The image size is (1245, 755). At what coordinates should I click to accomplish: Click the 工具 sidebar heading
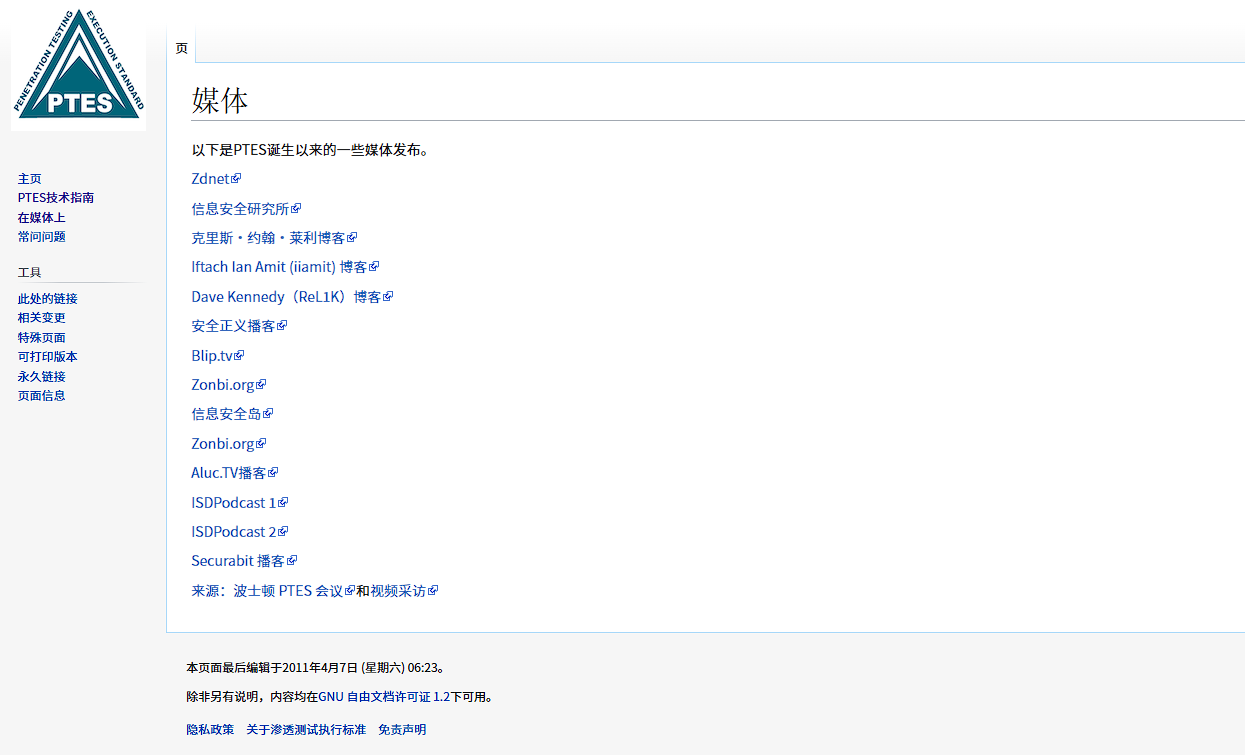29,272
